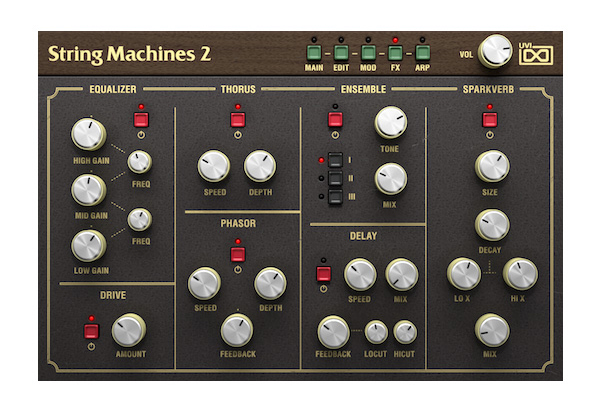The width and height of the screenshot is (600, 418).
Task: Click the HIGH GAIN knob
Action: [x=89, y=134]
